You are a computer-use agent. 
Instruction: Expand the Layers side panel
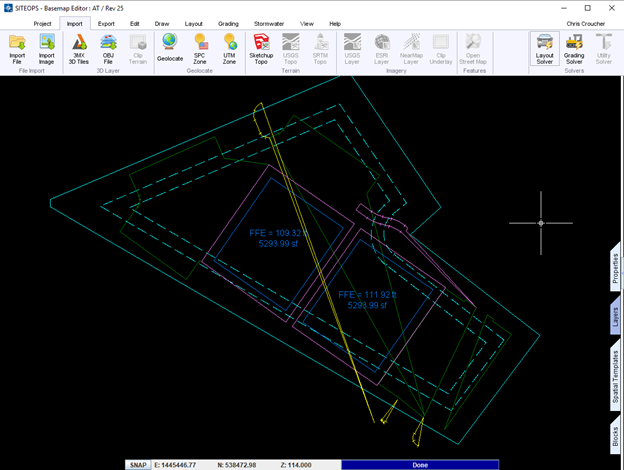click(615, 317)
